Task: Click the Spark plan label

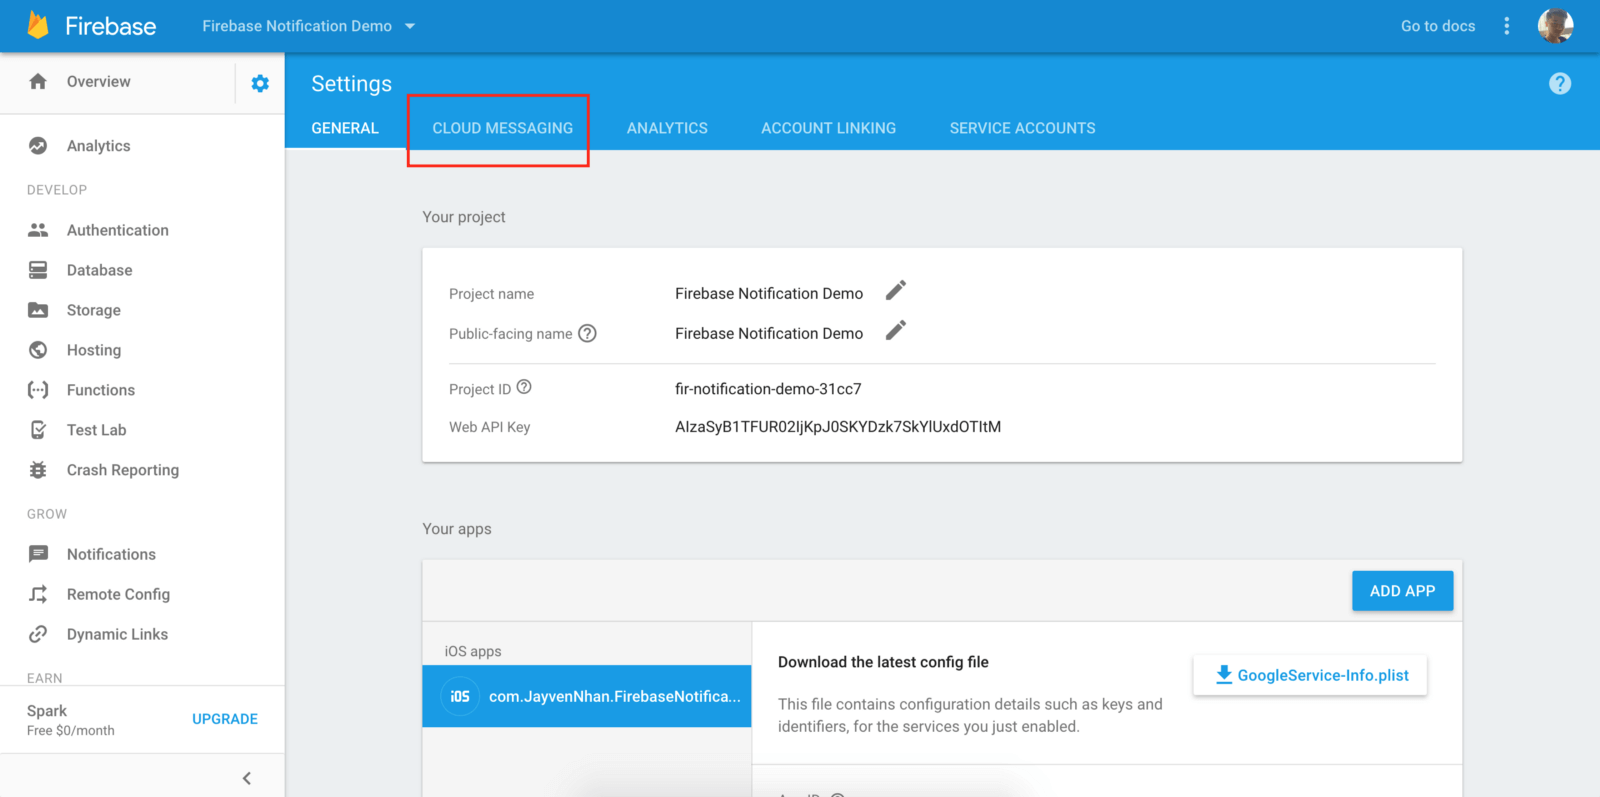Action: 47,711
